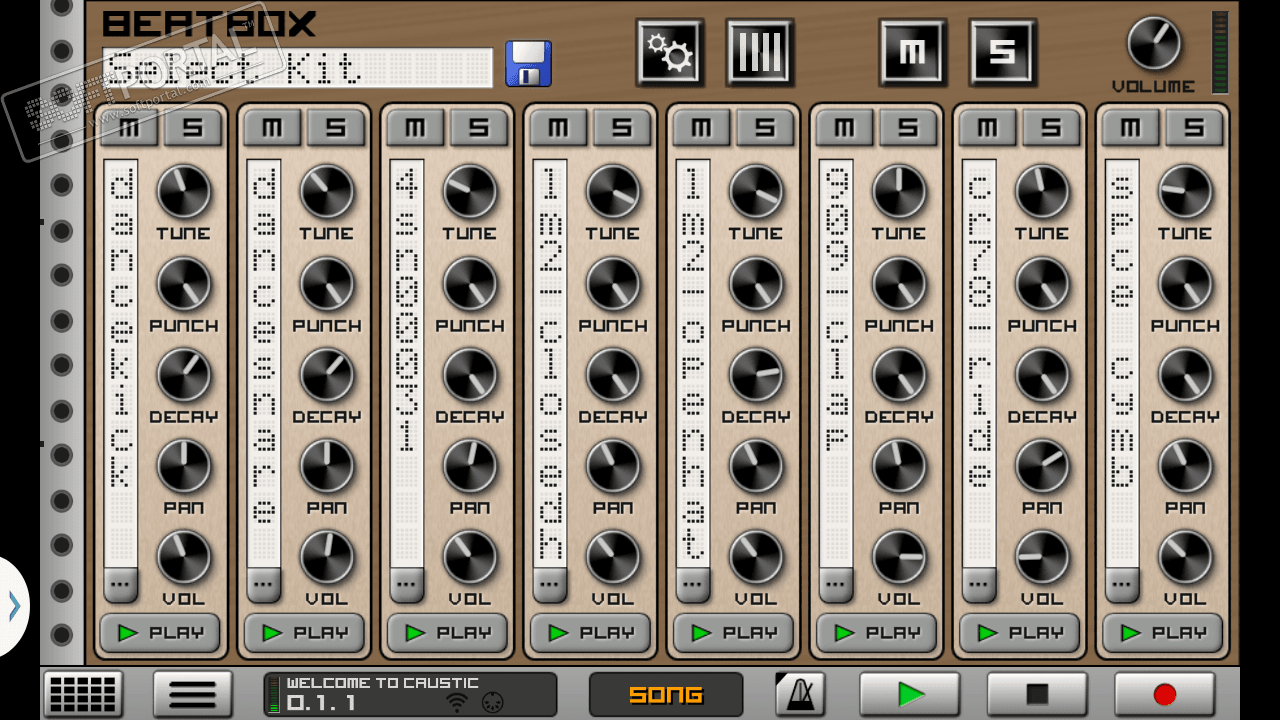Click the master Volume knob

[x=1153, y=44]
